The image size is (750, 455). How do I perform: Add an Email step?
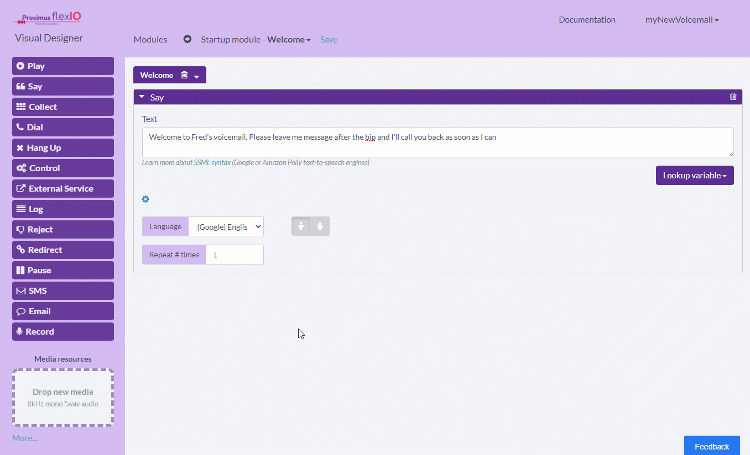coord(63,311)
